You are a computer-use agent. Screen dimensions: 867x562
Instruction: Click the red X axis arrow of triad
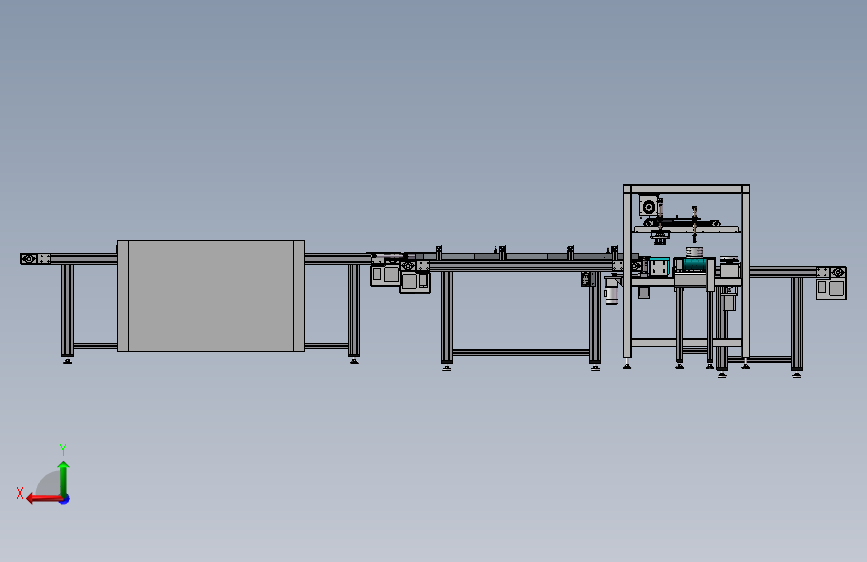(x=44, y=499)
